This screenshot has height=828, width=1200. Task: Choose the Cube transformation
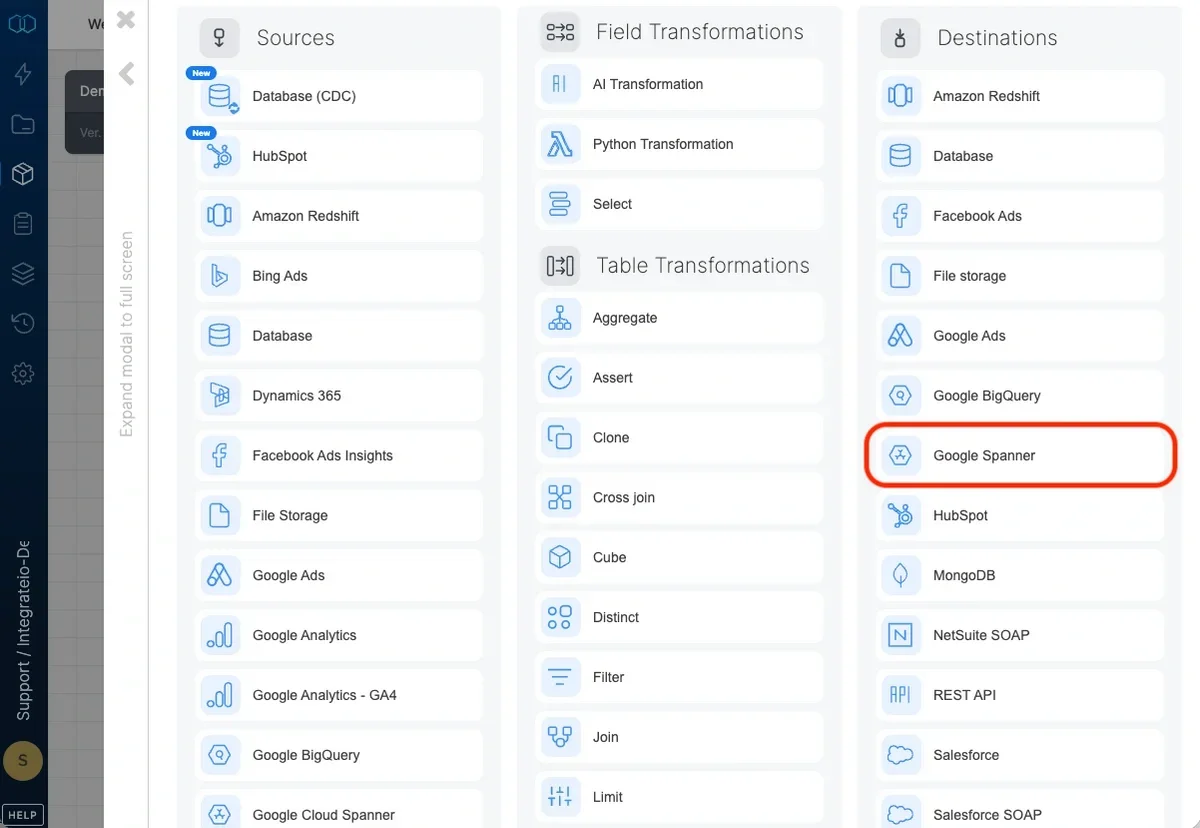(679, 558)
